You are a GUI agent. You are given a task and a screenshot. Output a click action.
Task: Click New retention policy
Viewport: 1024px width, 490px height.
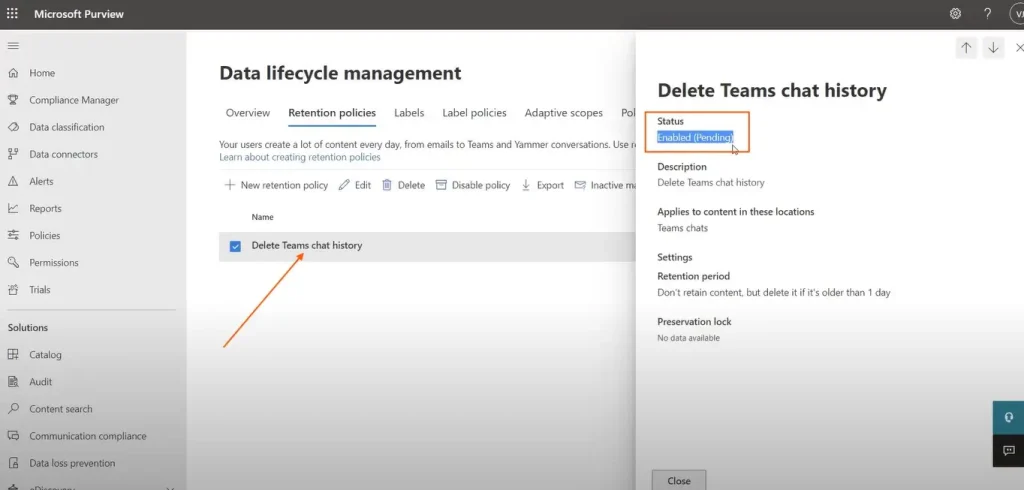[276, 186]
